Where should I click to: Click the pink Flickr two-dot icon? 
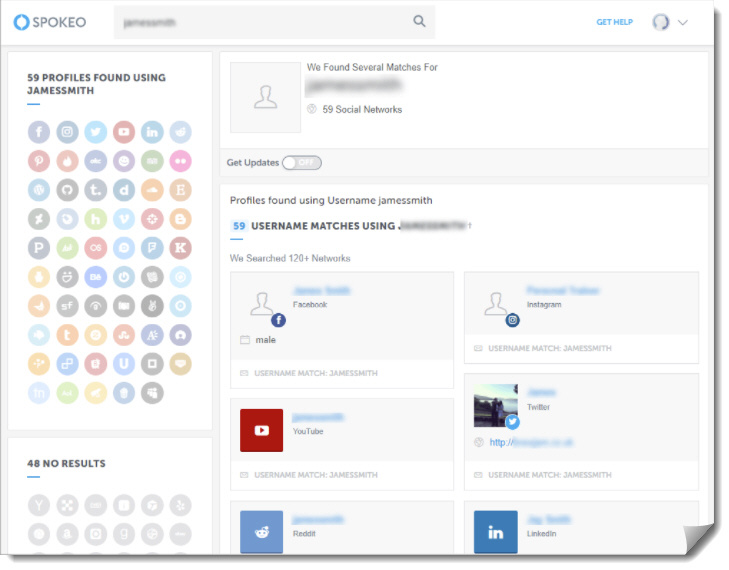pos(180,161)
